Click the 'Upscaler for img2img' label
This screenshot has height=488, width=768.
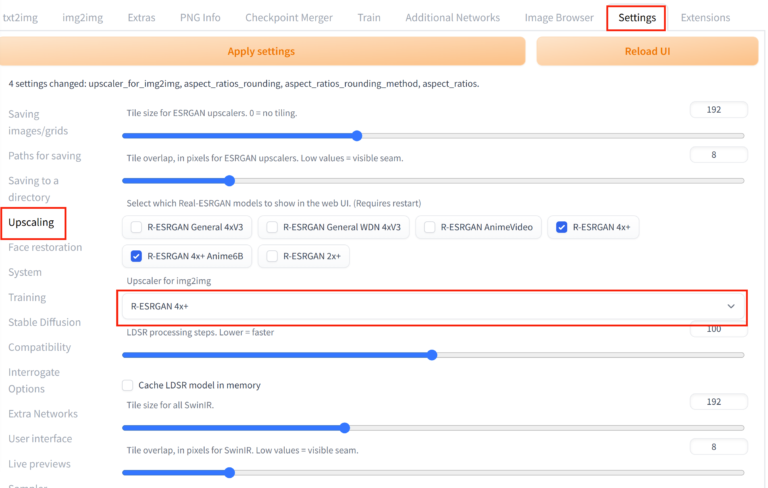pos(168,281)
